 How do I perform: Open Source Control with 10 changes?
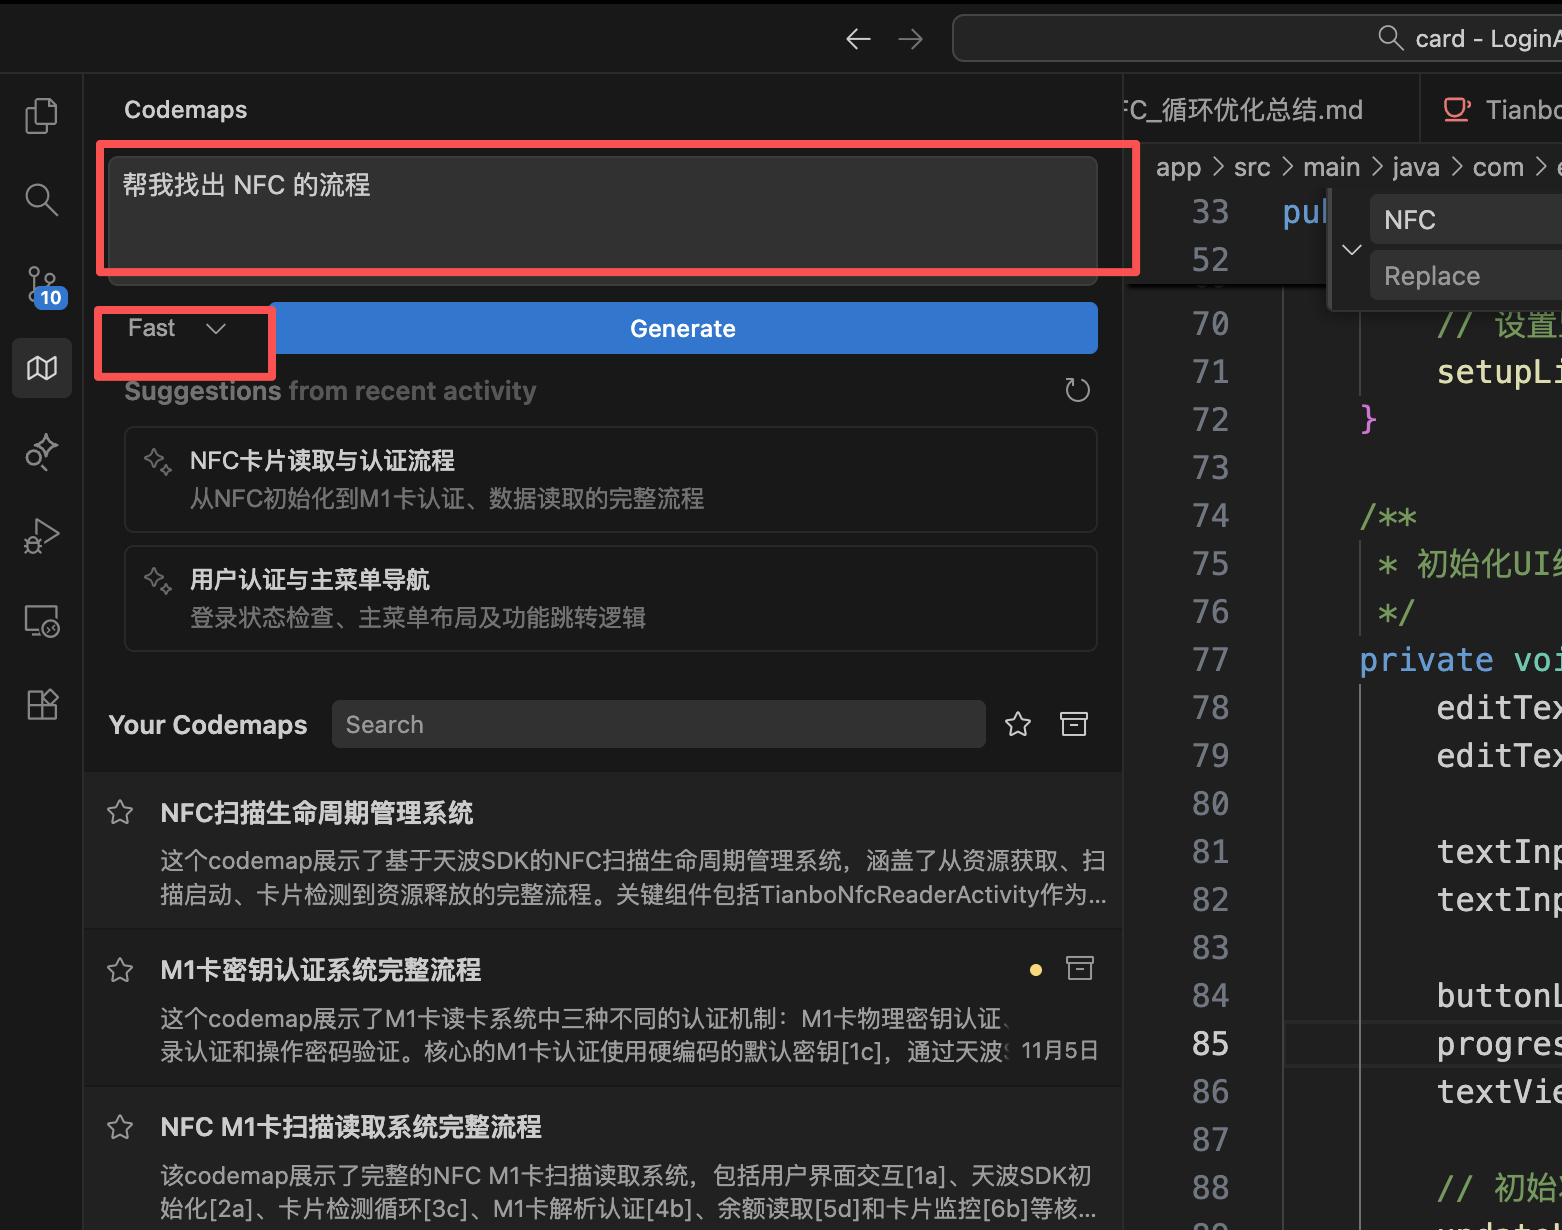coord(42,285)
